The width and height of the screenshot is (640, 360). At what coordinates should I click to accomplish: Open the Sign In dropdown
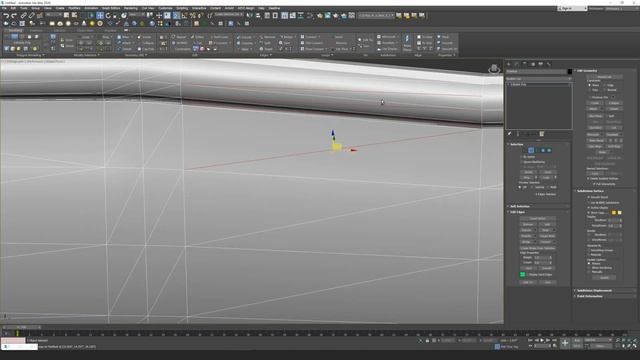[572, 8]
